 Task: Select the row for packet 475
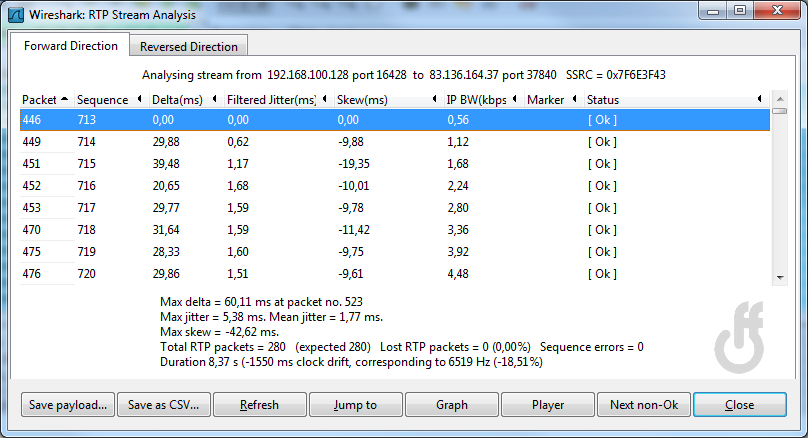[x=395, y=252]
